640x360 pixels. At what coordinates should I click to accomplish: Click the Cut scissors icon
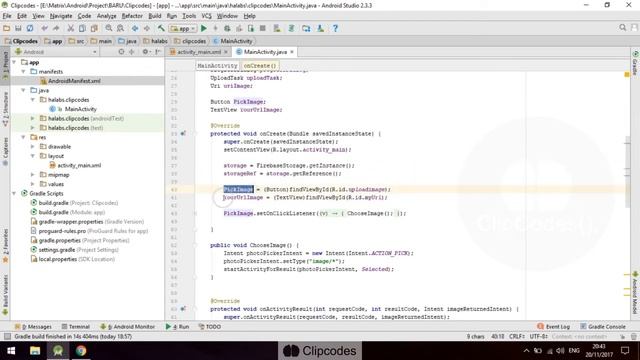coord(71,28)
